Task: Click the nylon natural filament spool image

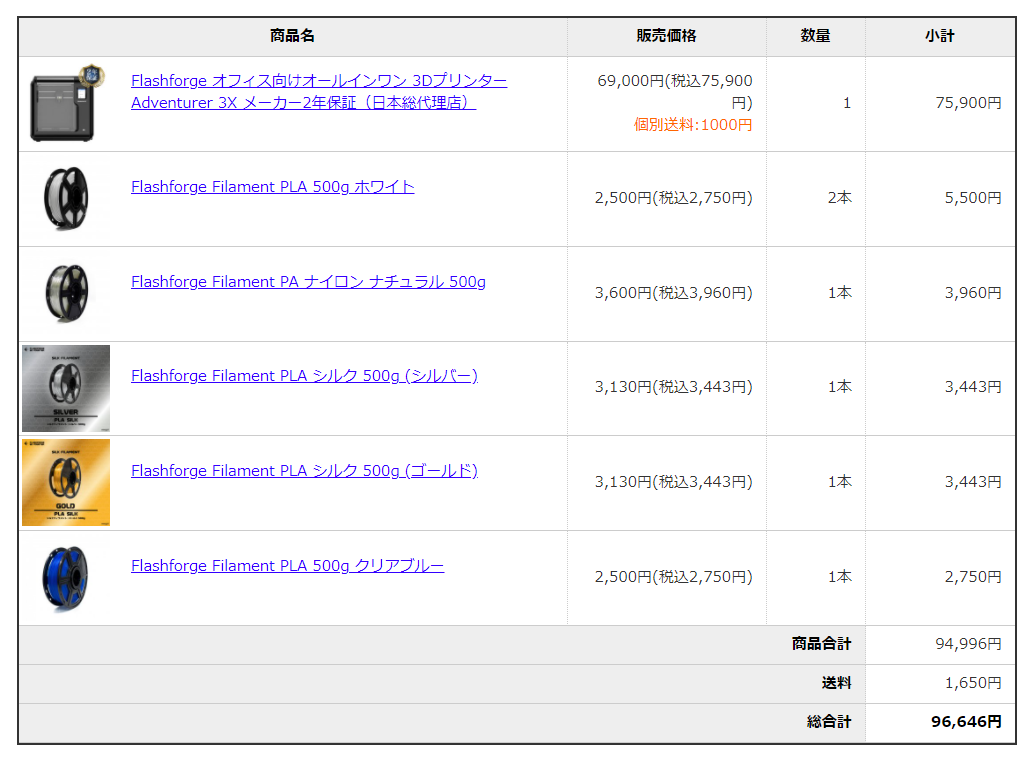Action: 65,293
